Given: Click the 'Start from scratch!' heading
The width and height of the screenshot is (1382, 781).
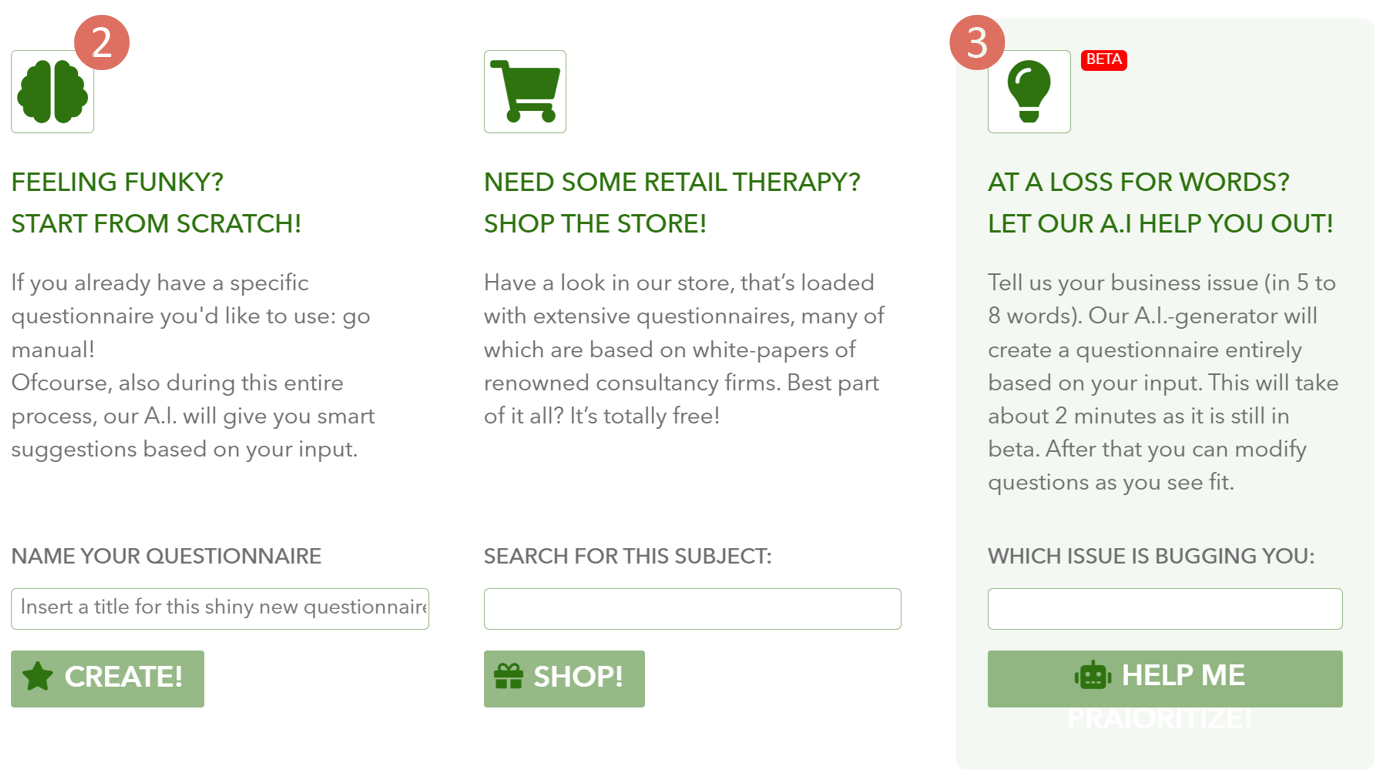Looking at the screenshot, I should click(x=156, y=224).
